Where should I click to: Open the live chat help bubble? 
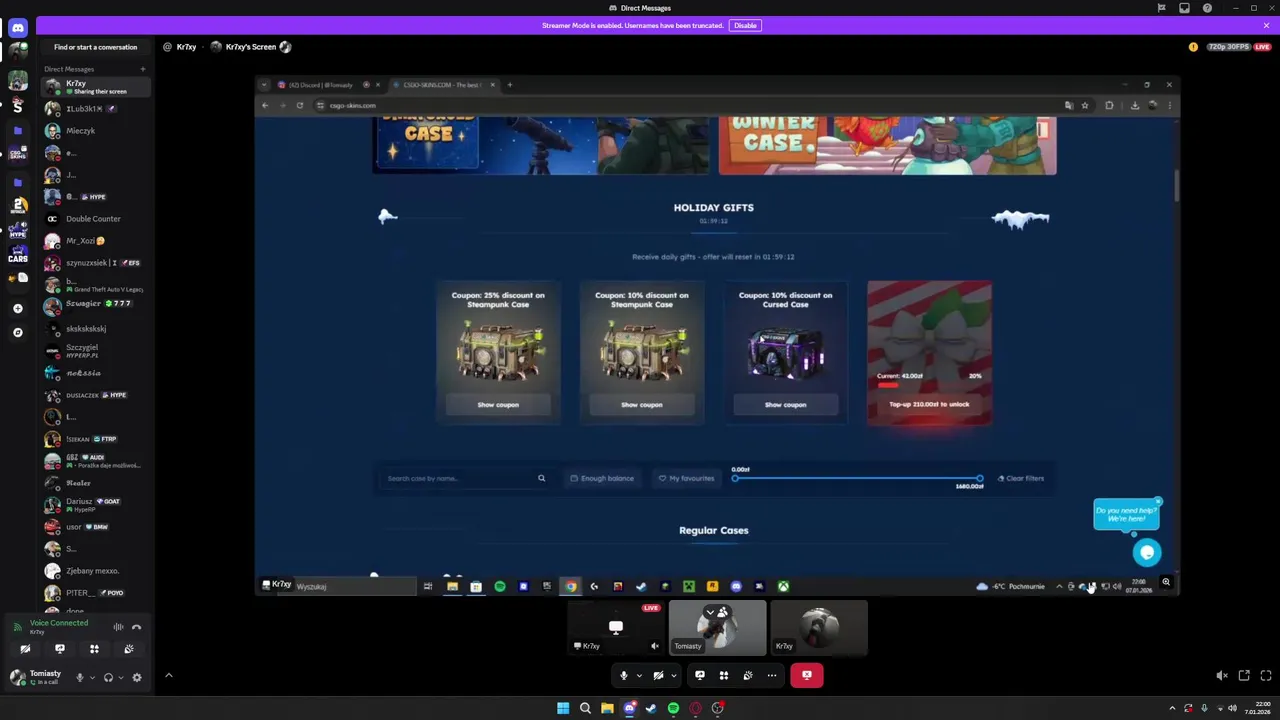pyautogui.click(x=1147, y=552)
